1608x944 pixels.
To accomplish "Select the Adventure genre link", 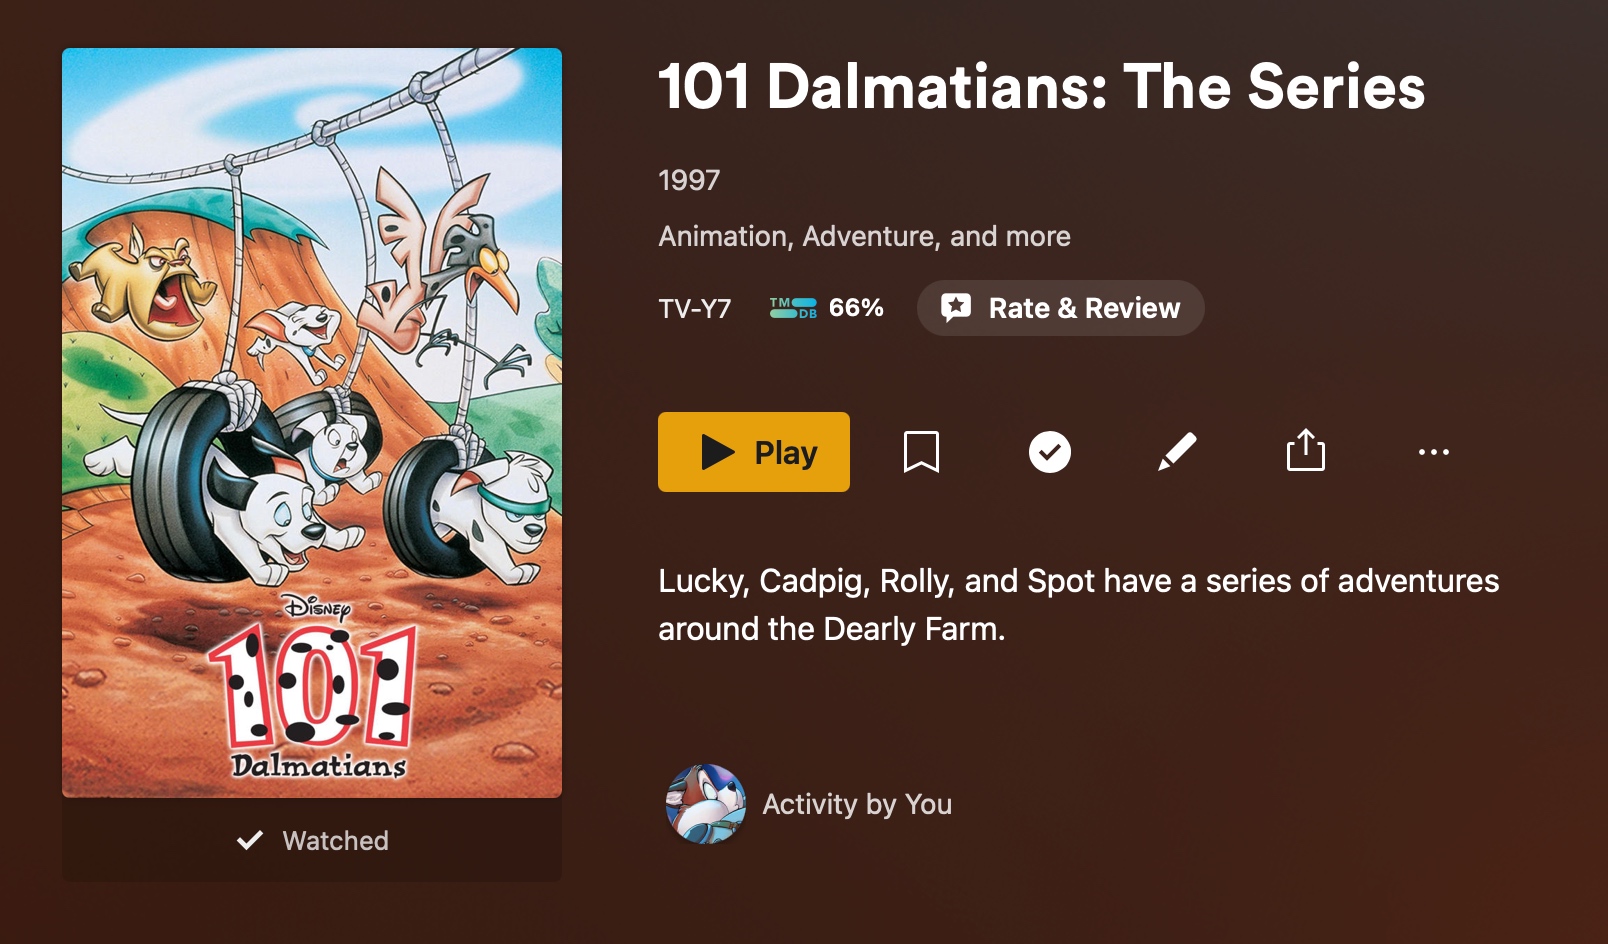I will [870, 236].
